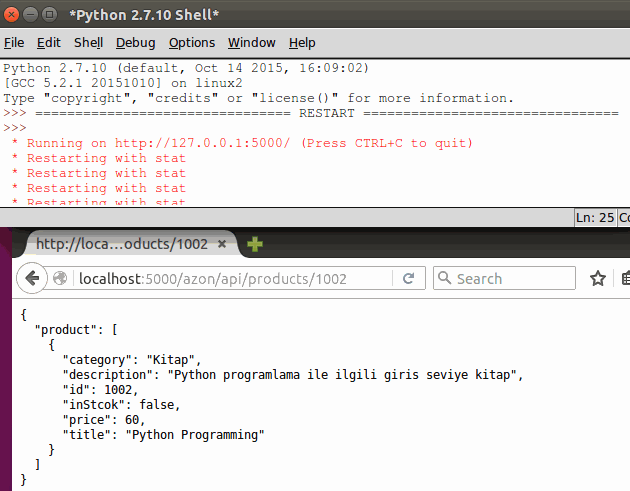Open a new tab with green plus

click(255, 244)
